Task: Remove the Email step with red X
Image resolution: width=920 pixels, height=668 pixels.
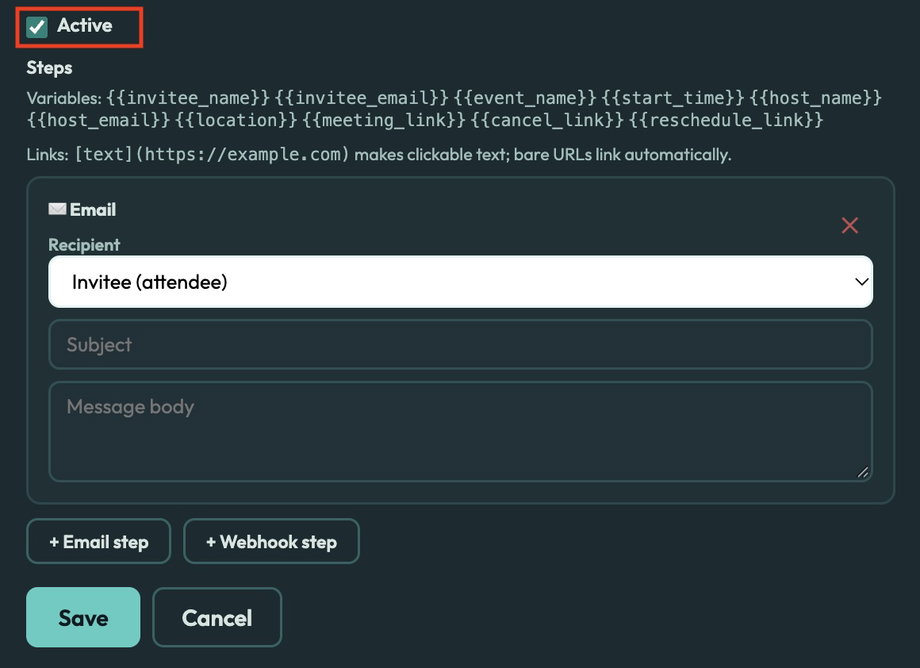Action: 850,225
